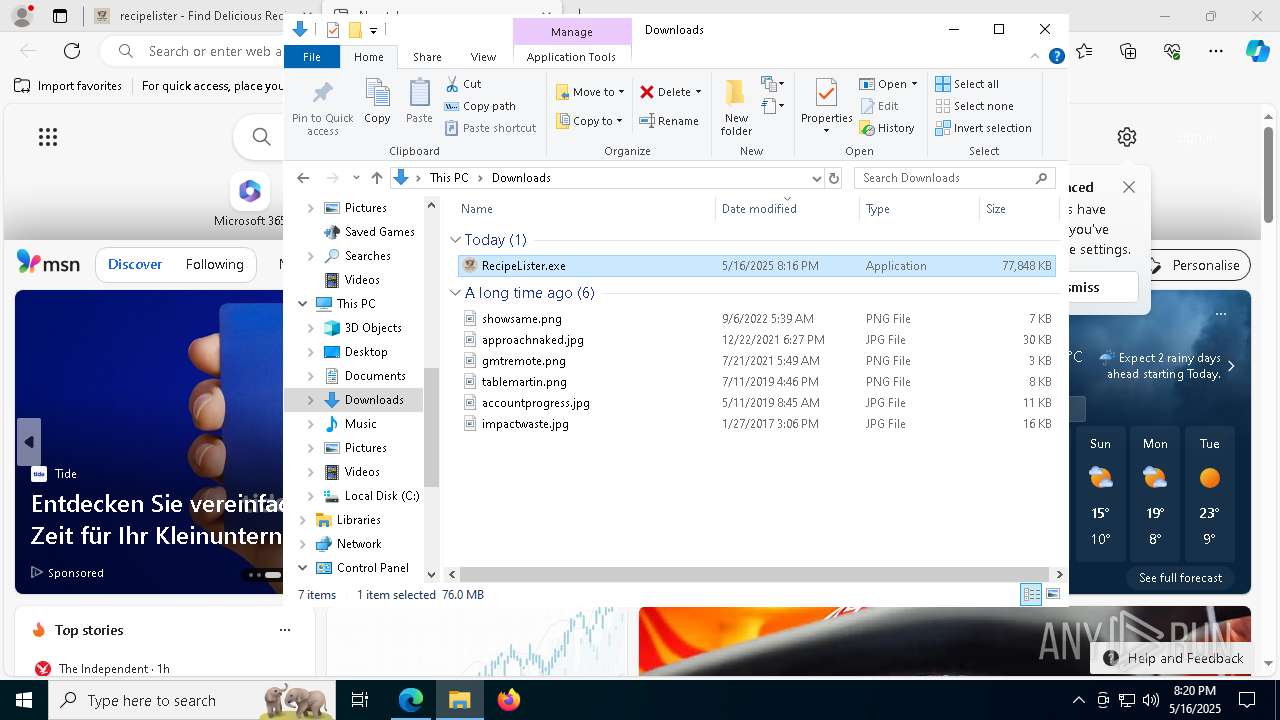Viewport: 1280px width, 720px height.
Task: Select approachnaked.jpg file
Action: (x=755, y=340)
